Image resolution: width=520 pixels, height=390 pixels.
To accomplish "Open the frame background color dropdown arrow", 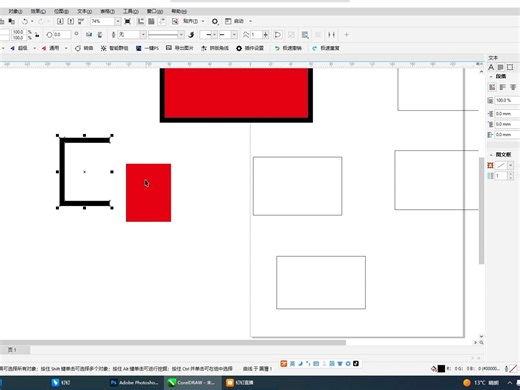I will (510, 165).
